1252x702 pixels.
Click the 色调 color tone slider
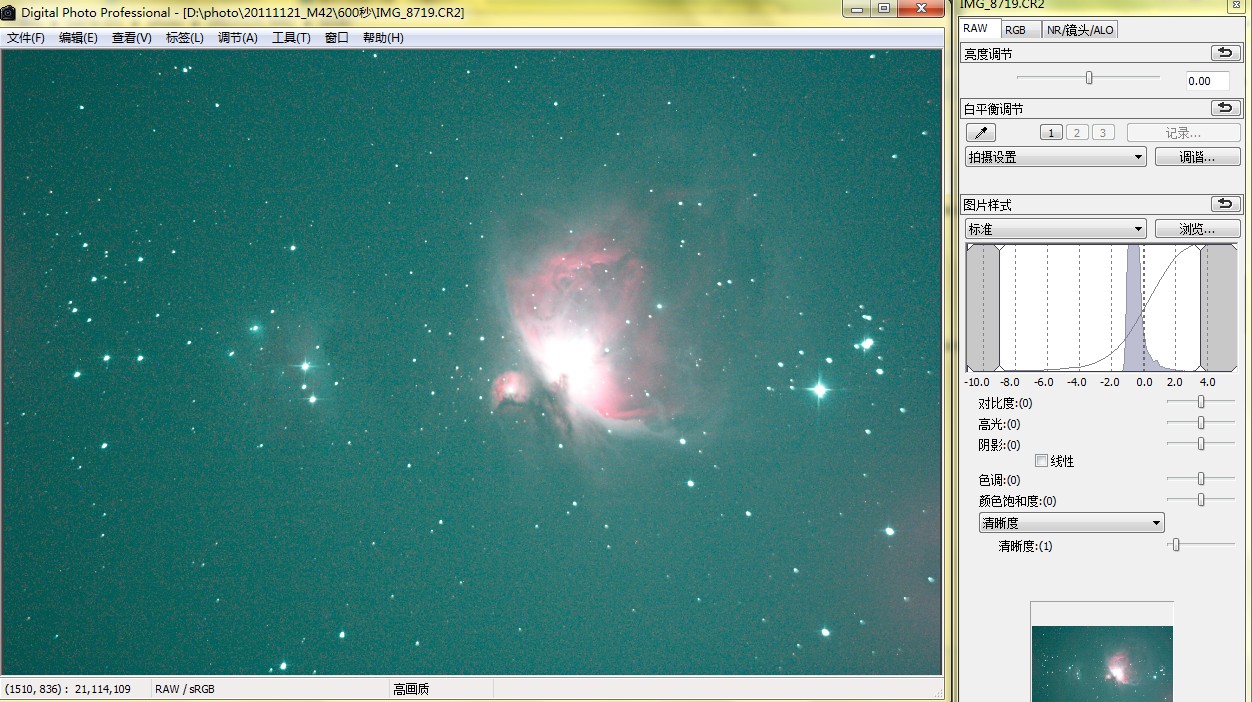click(x=1201, y=479)
